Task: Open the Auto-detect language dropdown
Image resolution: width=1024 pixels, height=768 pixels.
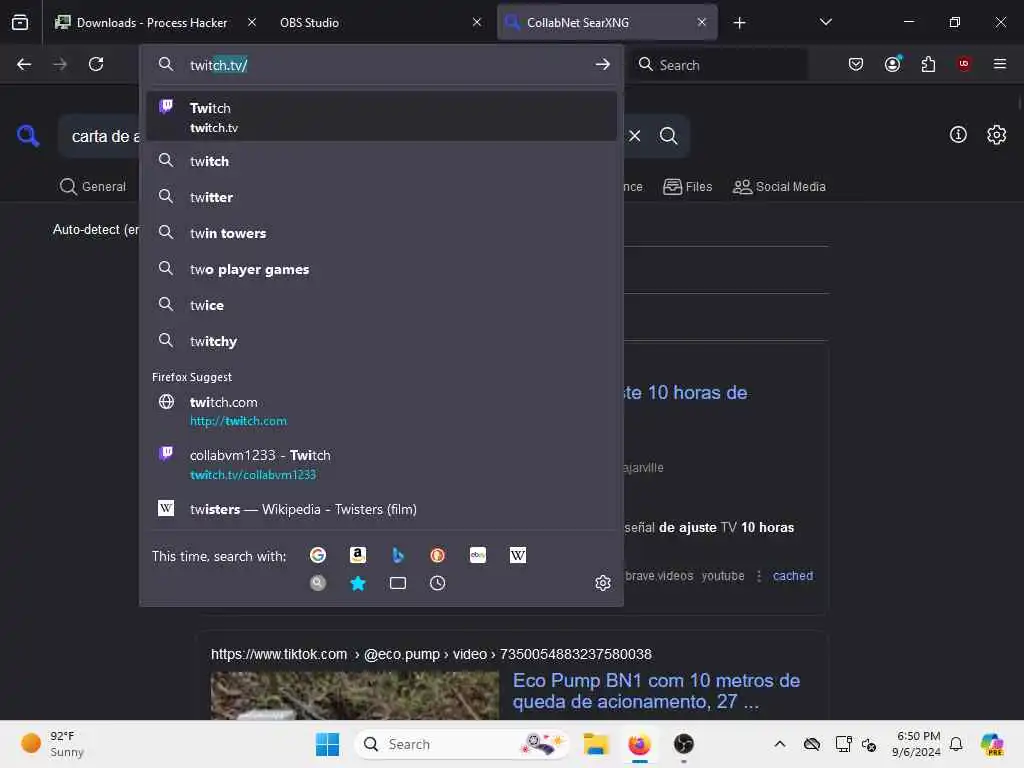Action: pos(95,229)
